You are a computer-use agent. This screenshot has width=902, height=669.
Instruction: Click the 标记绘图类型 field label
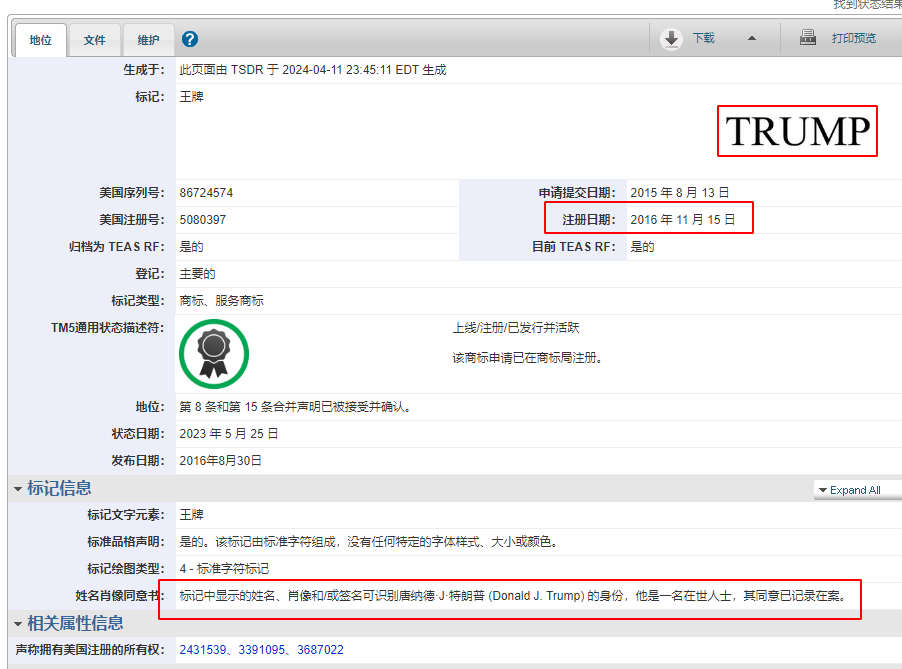click(x=126, y=569)
